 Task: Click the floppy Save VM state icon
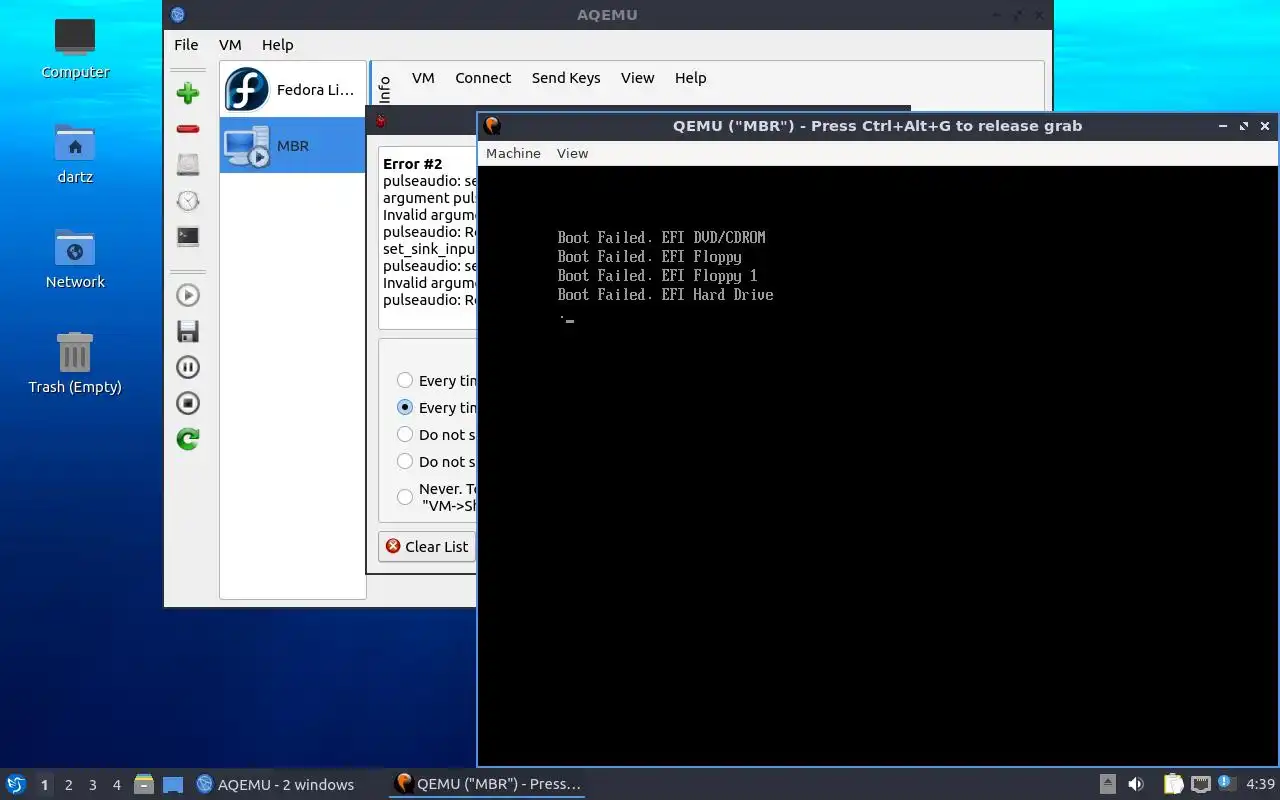tap(188, 331)
